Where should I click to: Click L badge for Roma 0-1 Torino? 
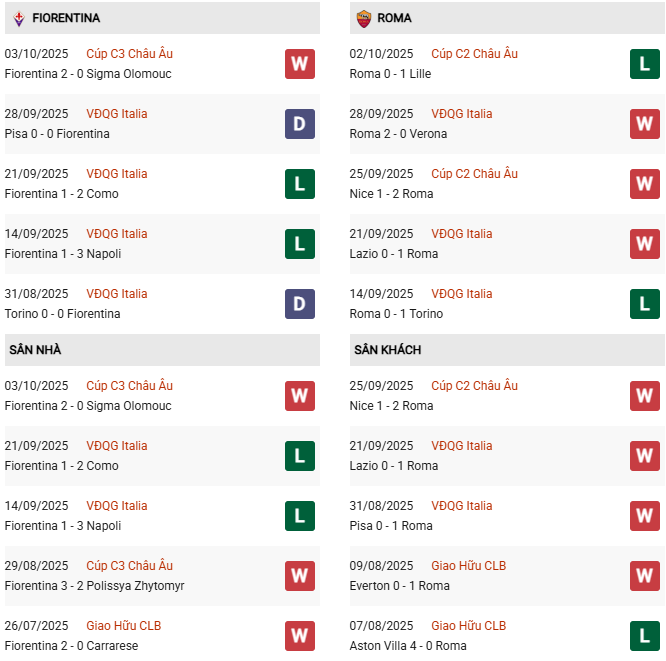point(644,304)
